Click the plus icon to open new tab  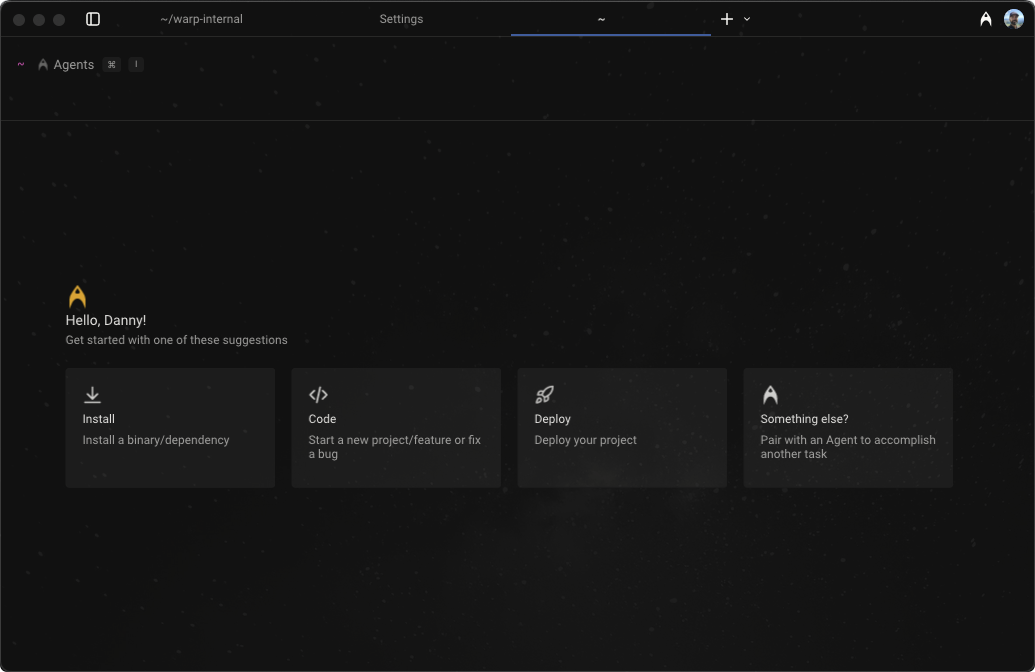pos(727,19)
